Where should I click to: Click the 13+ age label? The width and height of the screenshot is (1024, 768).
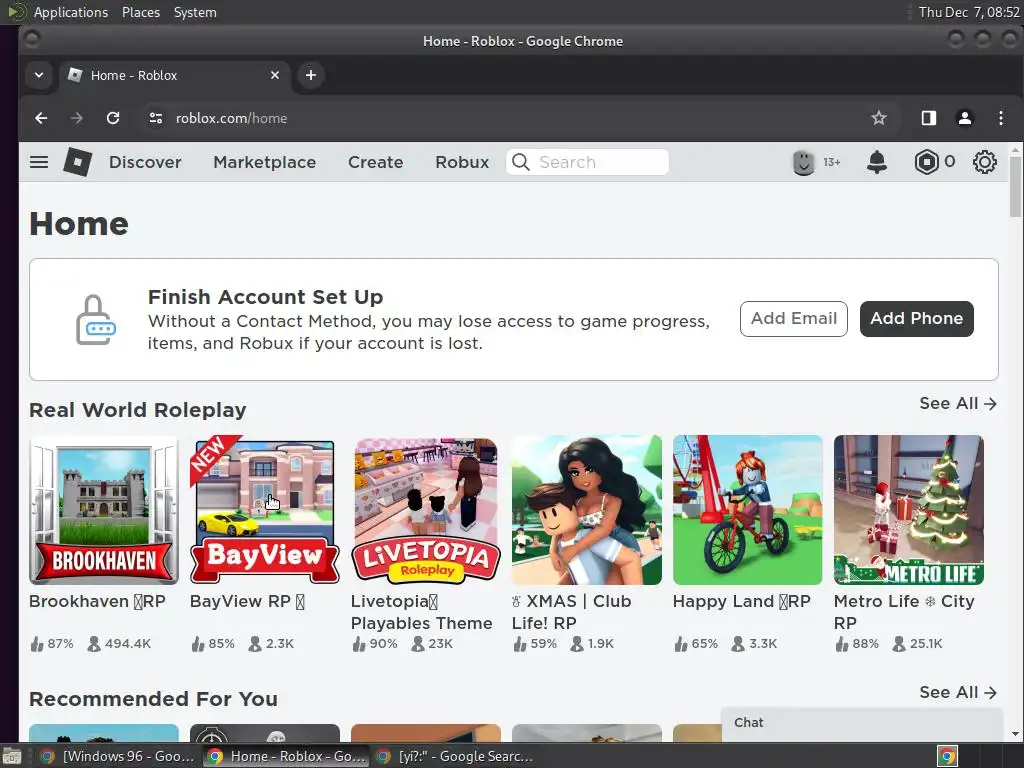(x=831, y=162)
